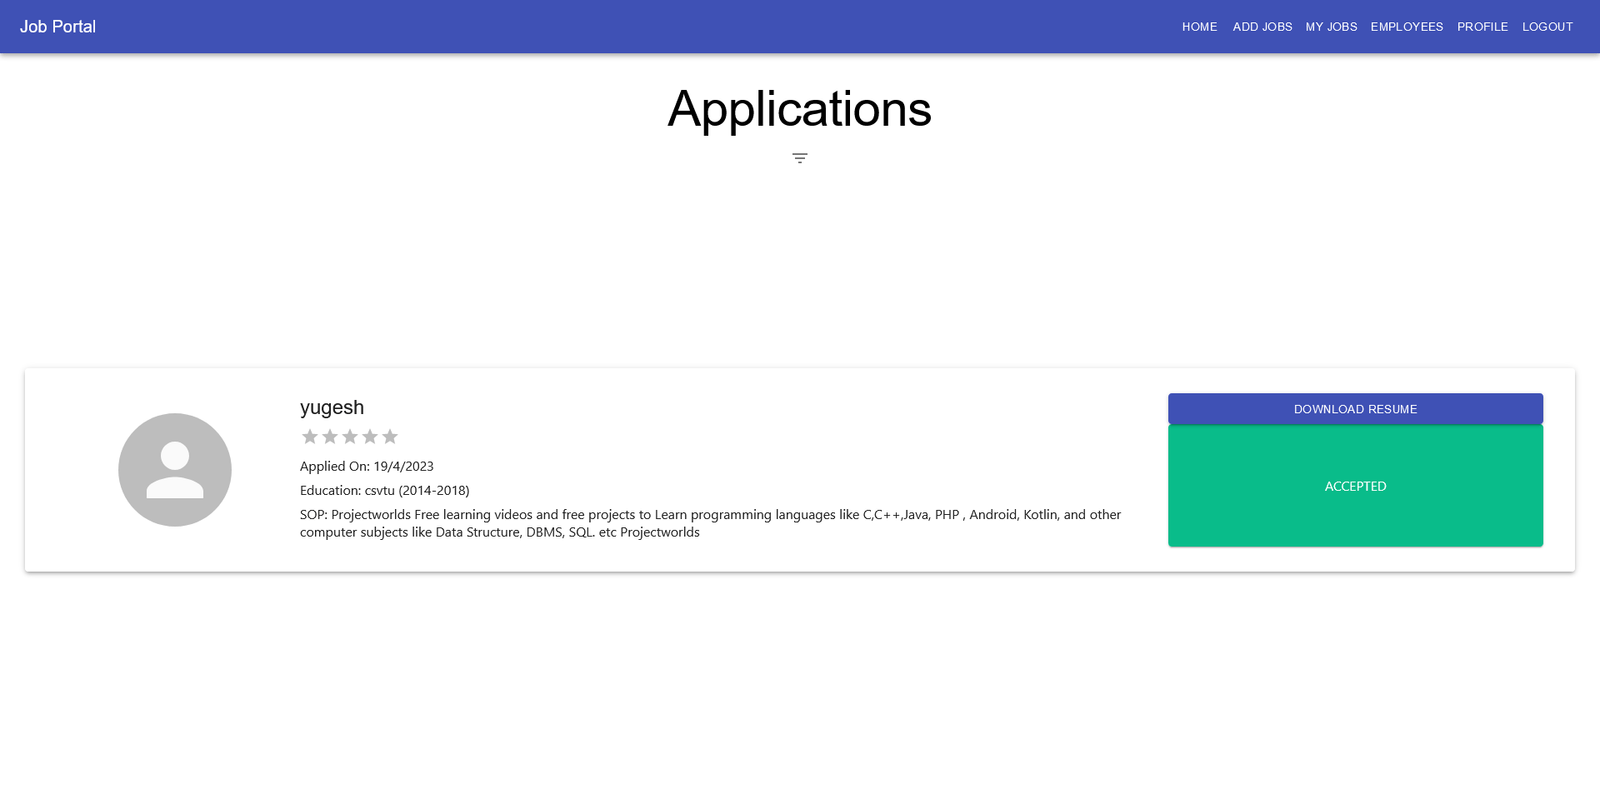The image size is (1600, 789).
Task: Select the third rating star
Action: click(350, 437)
